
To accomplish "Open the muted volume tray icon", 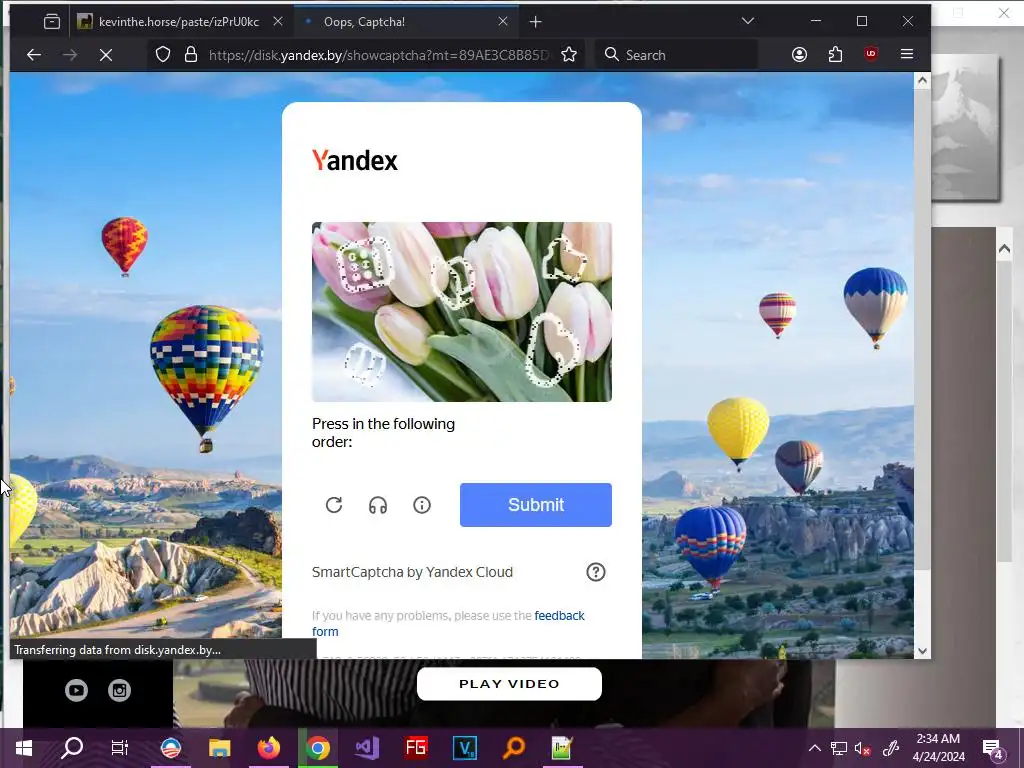I will [863, 748].
